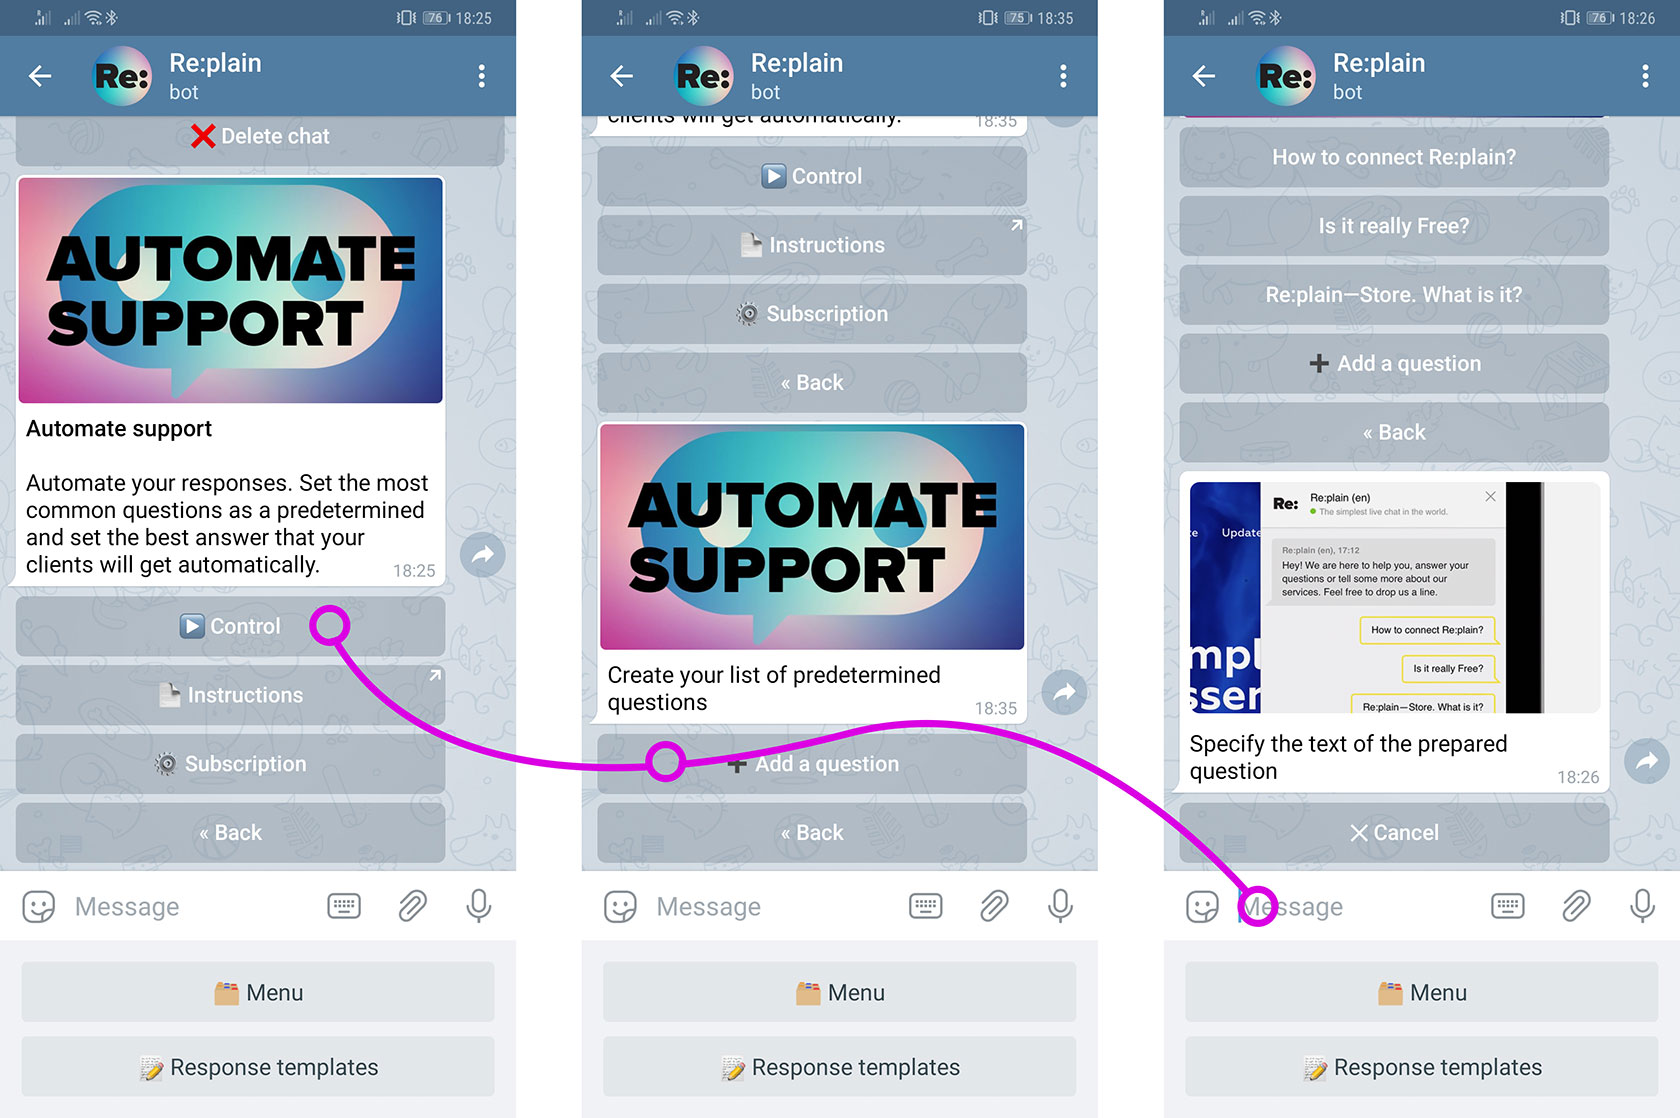Tap Add a question in the middle phone
Image resolution: width=1680 pixels, height=1118 pixels.
tap(812, 764)
